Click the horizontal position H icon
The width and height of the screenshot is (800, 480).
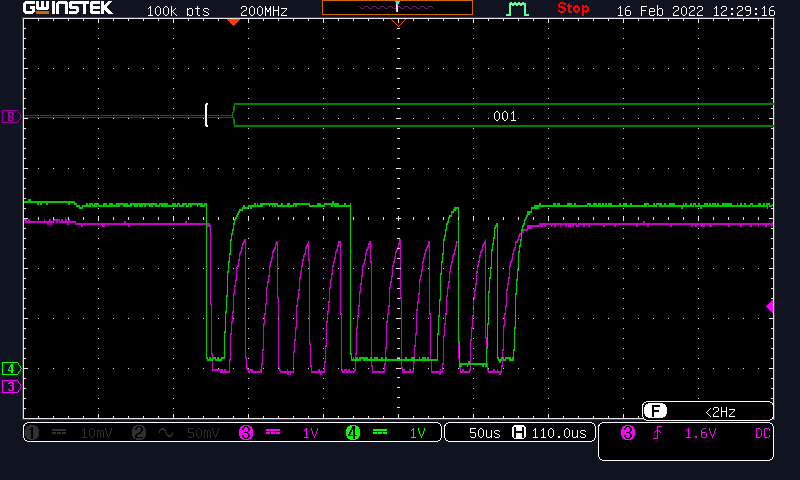[519, 433]
